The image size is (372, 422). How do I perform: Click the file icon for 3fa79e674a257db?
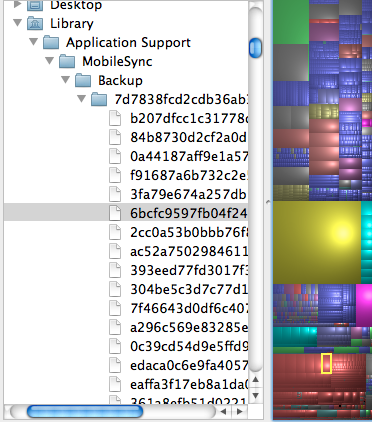tap(115, 194)
